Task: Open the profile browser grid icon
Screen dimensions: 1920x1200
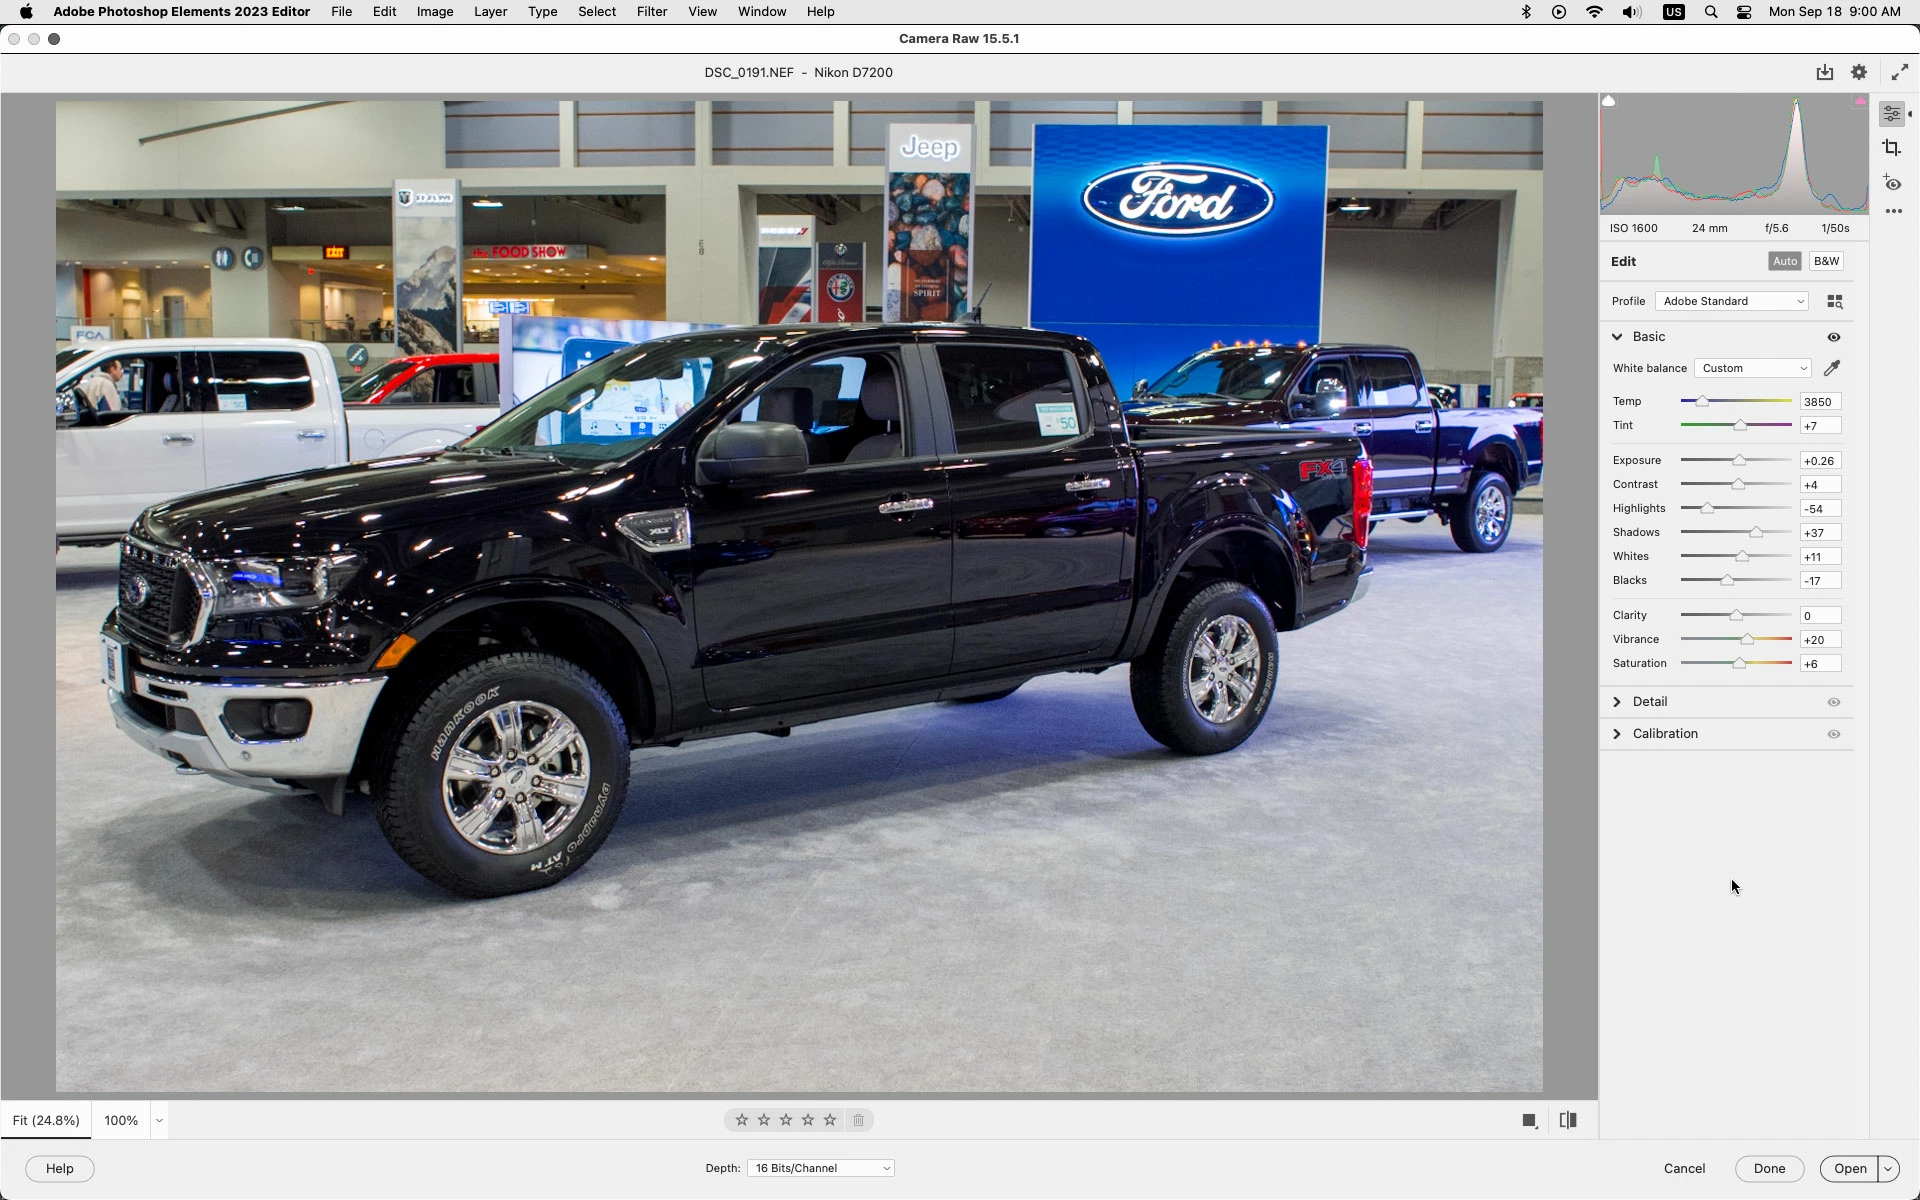Action: coord(1835,301)
